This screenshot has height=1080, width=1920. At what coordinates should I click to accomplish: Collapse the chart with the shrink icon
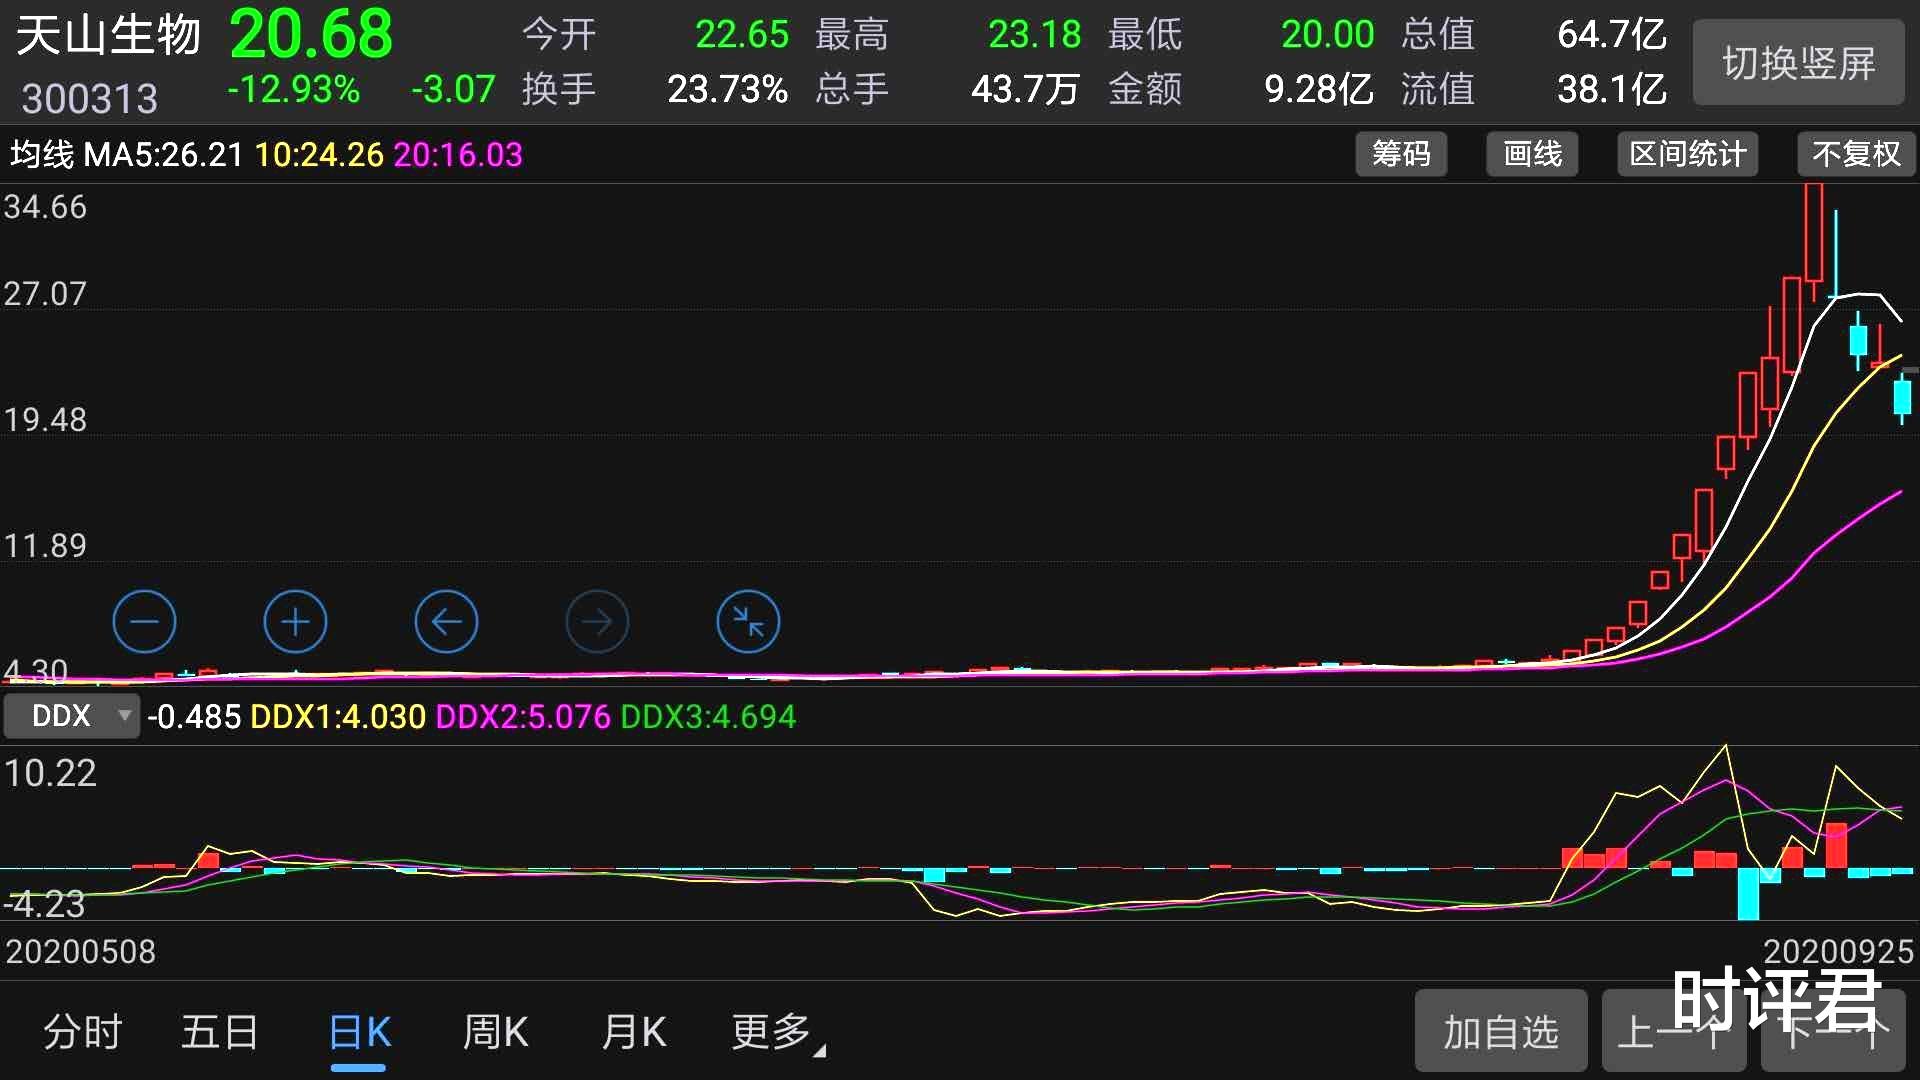(x=748, y=621)
